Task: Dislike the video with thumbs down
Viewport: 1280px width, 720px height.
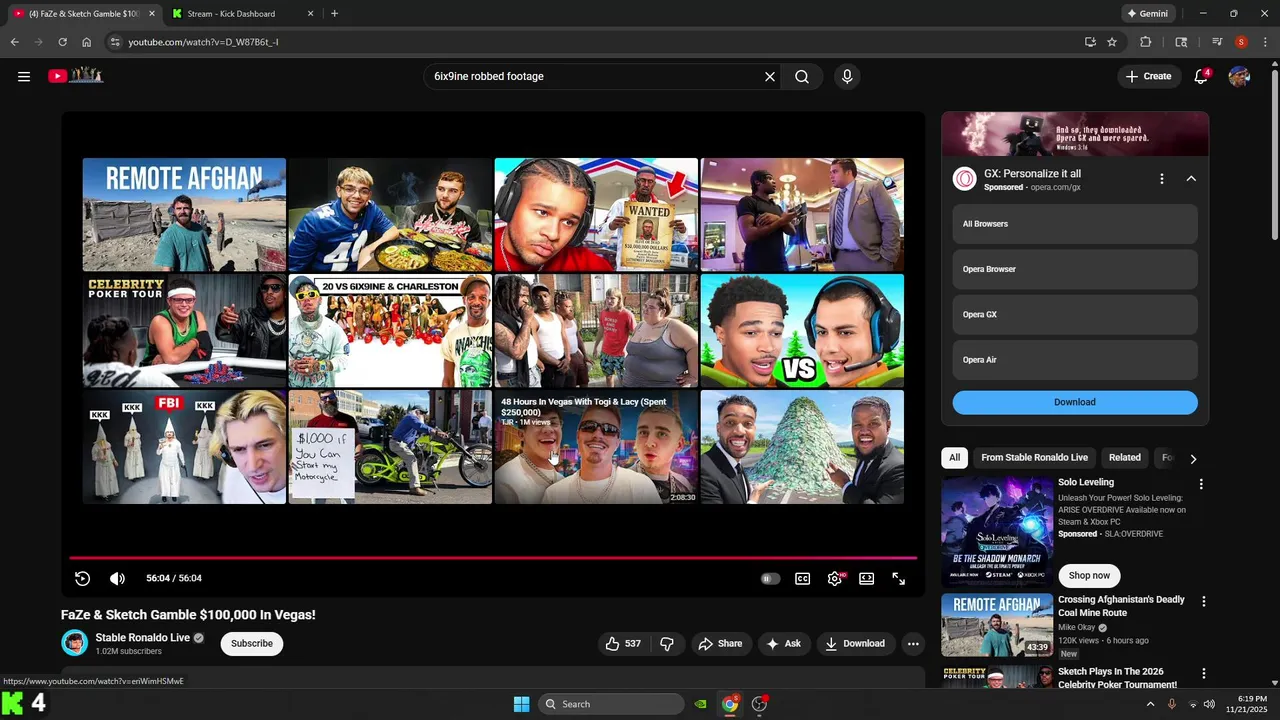Action: tap(667, 643)
